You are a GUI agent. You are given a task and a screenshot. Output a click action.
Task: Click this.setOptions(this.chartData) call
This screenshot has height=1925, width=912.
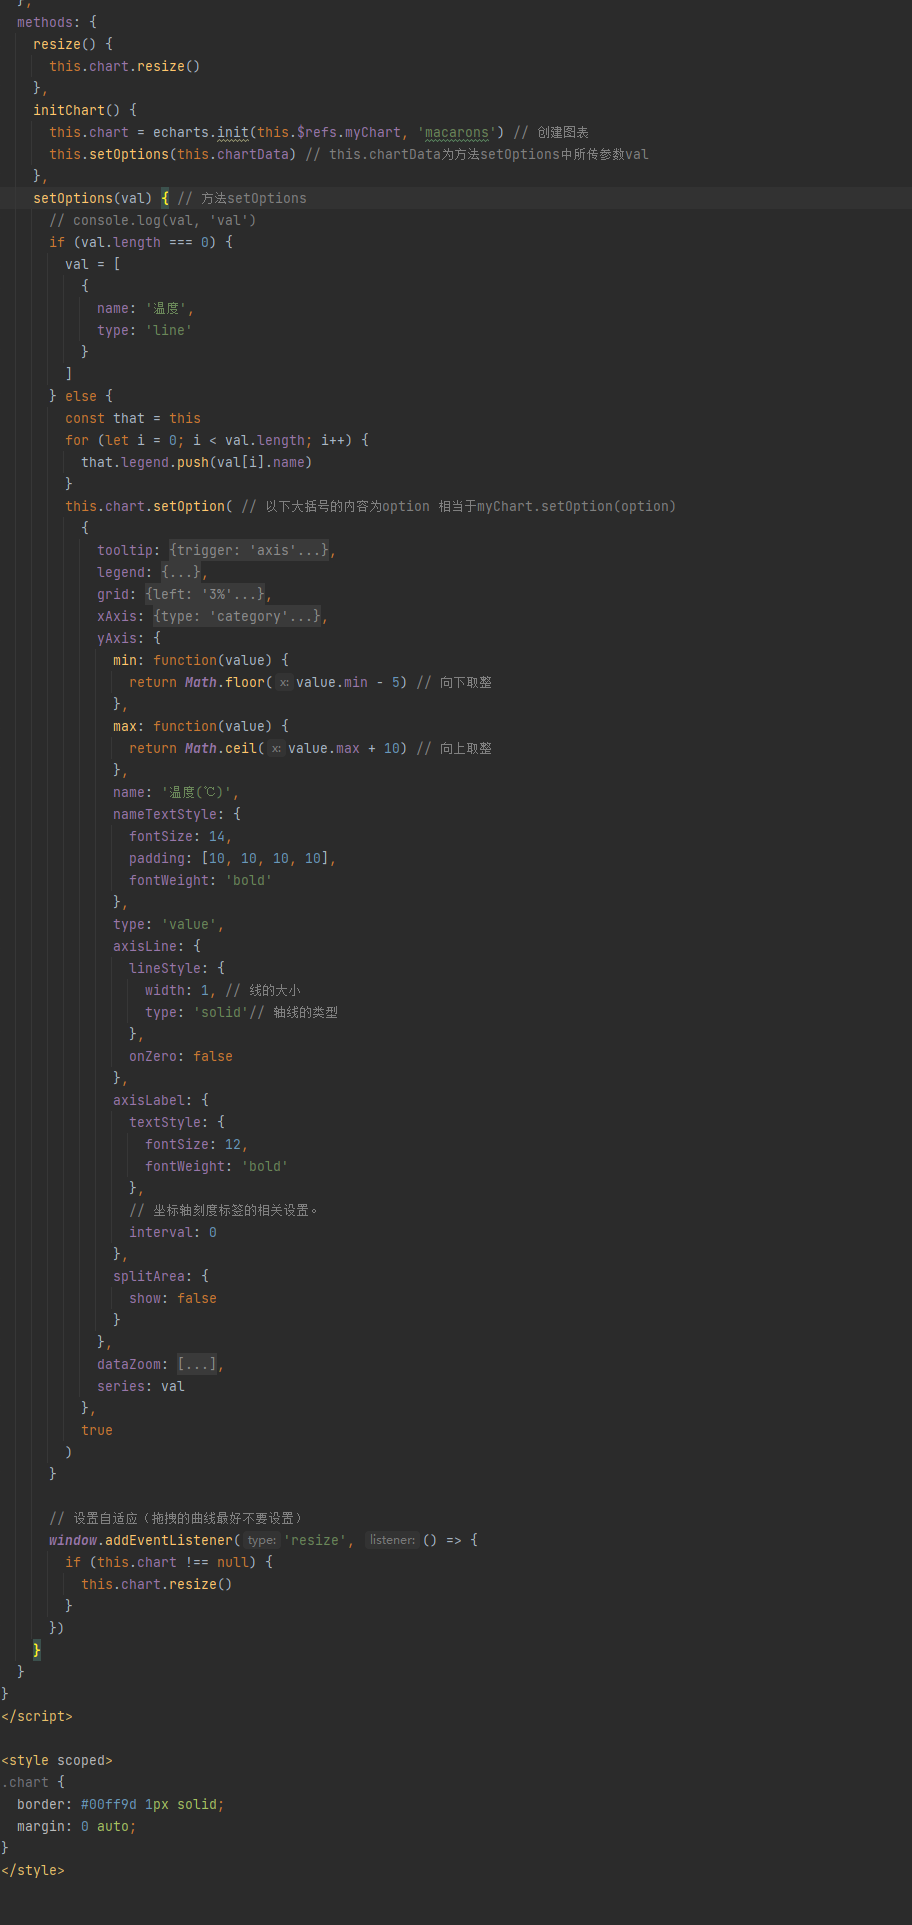click(x=173, y=154)
